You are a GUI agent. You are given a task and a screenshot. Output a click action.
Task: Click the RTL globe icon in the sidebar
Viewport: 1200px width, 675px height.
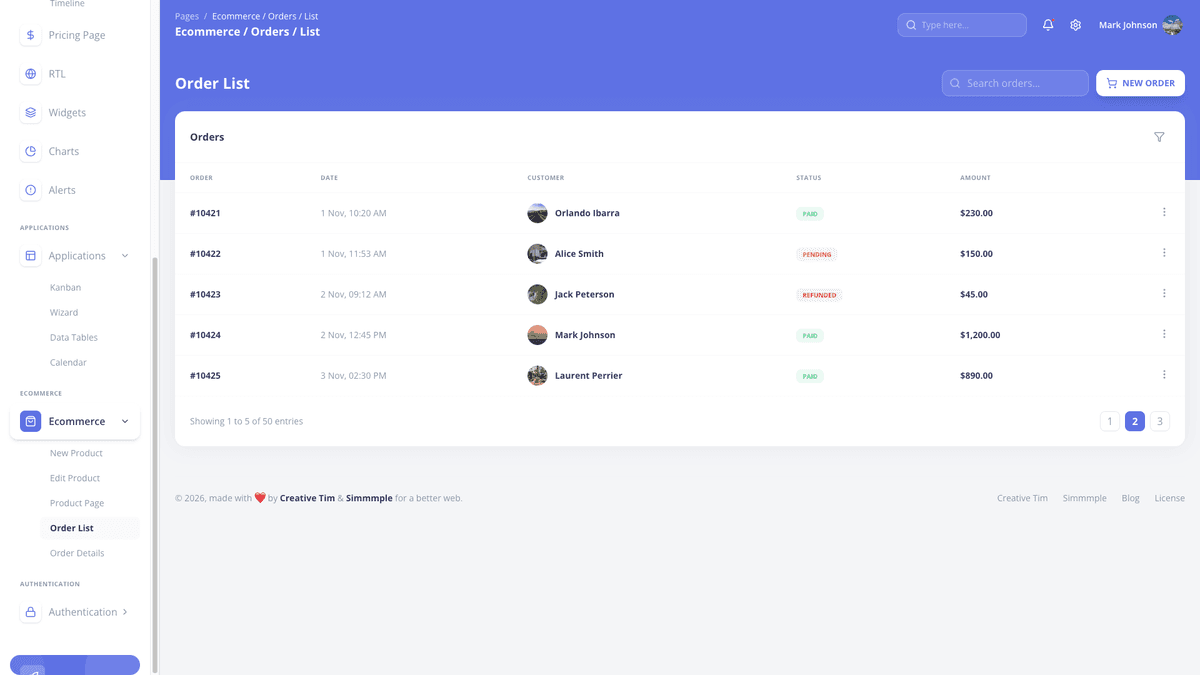tap(29, 73)
